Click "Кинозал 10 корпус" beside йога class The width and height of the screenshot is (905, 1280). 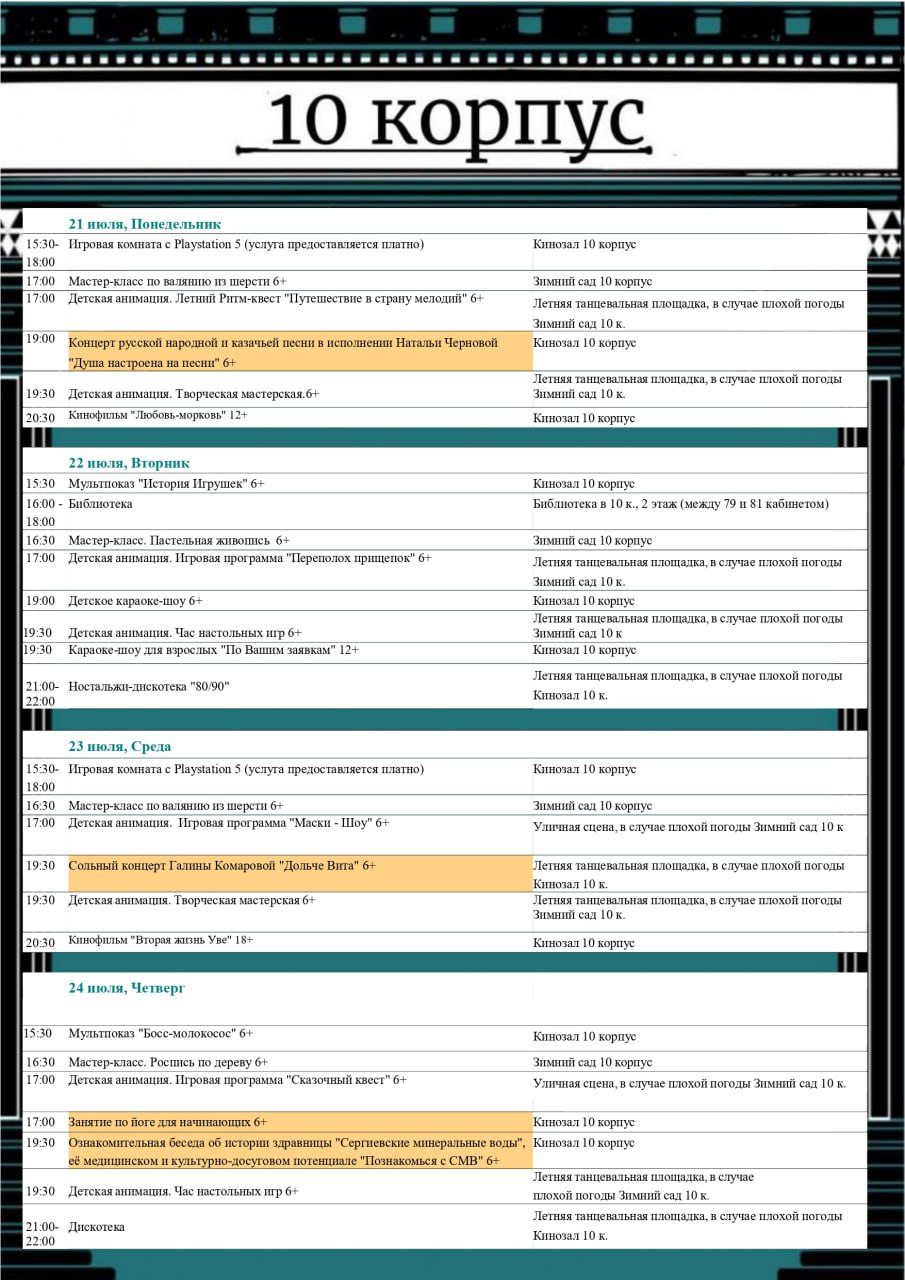click(584, 1122)
